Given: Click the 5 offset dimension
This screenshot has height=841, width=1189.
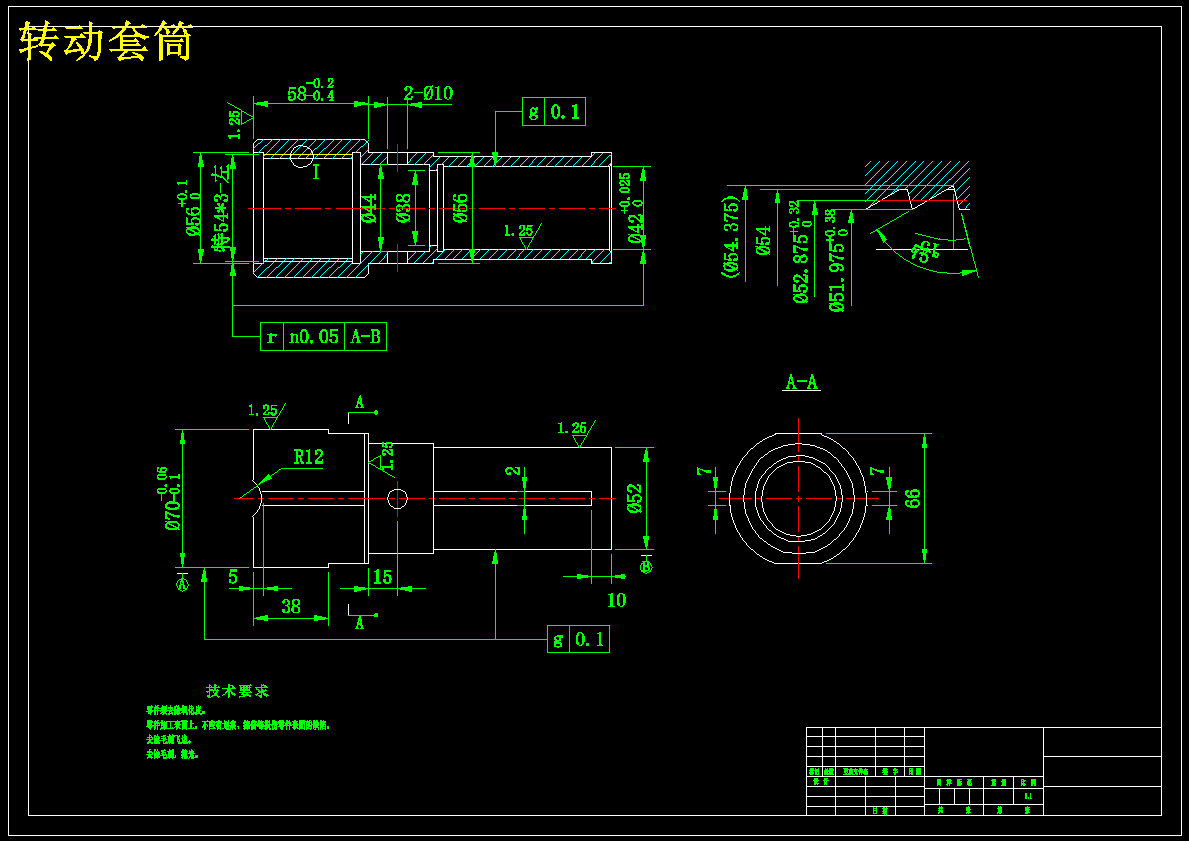Looking at the screenshot, I should point(233,577).
